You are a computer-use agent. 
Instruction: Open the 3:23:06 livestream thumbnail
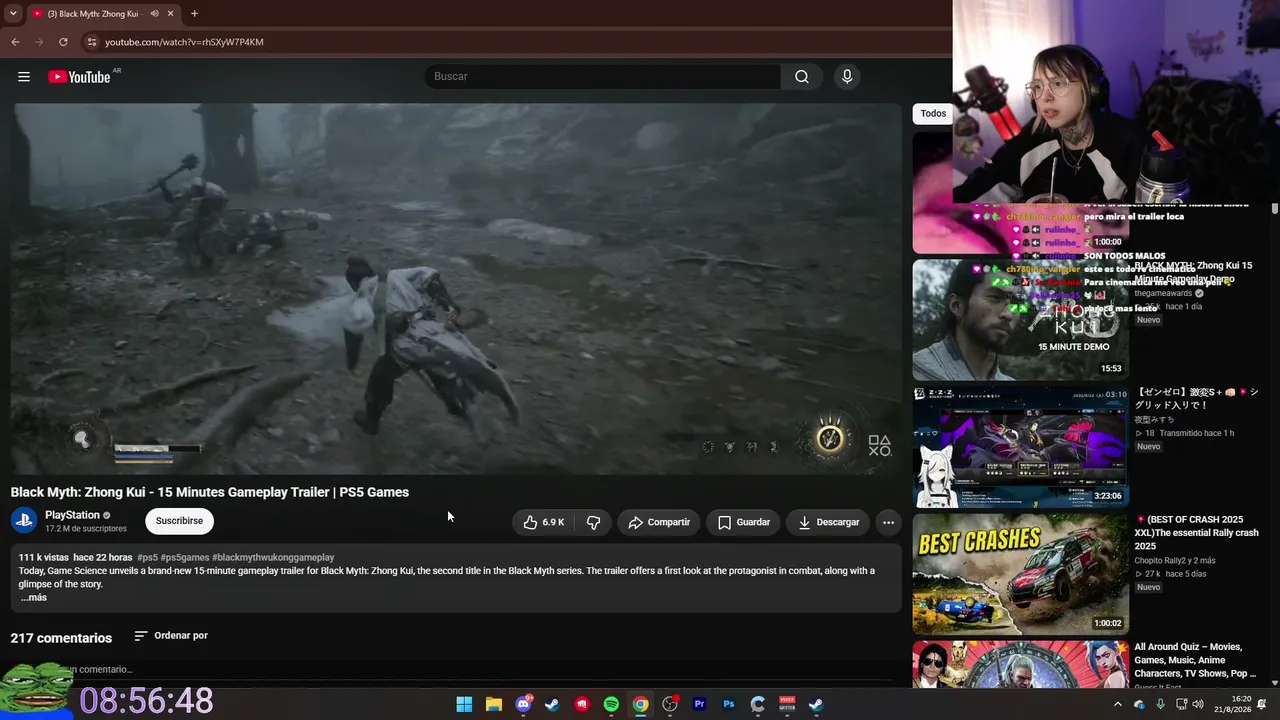(1020, 447)
